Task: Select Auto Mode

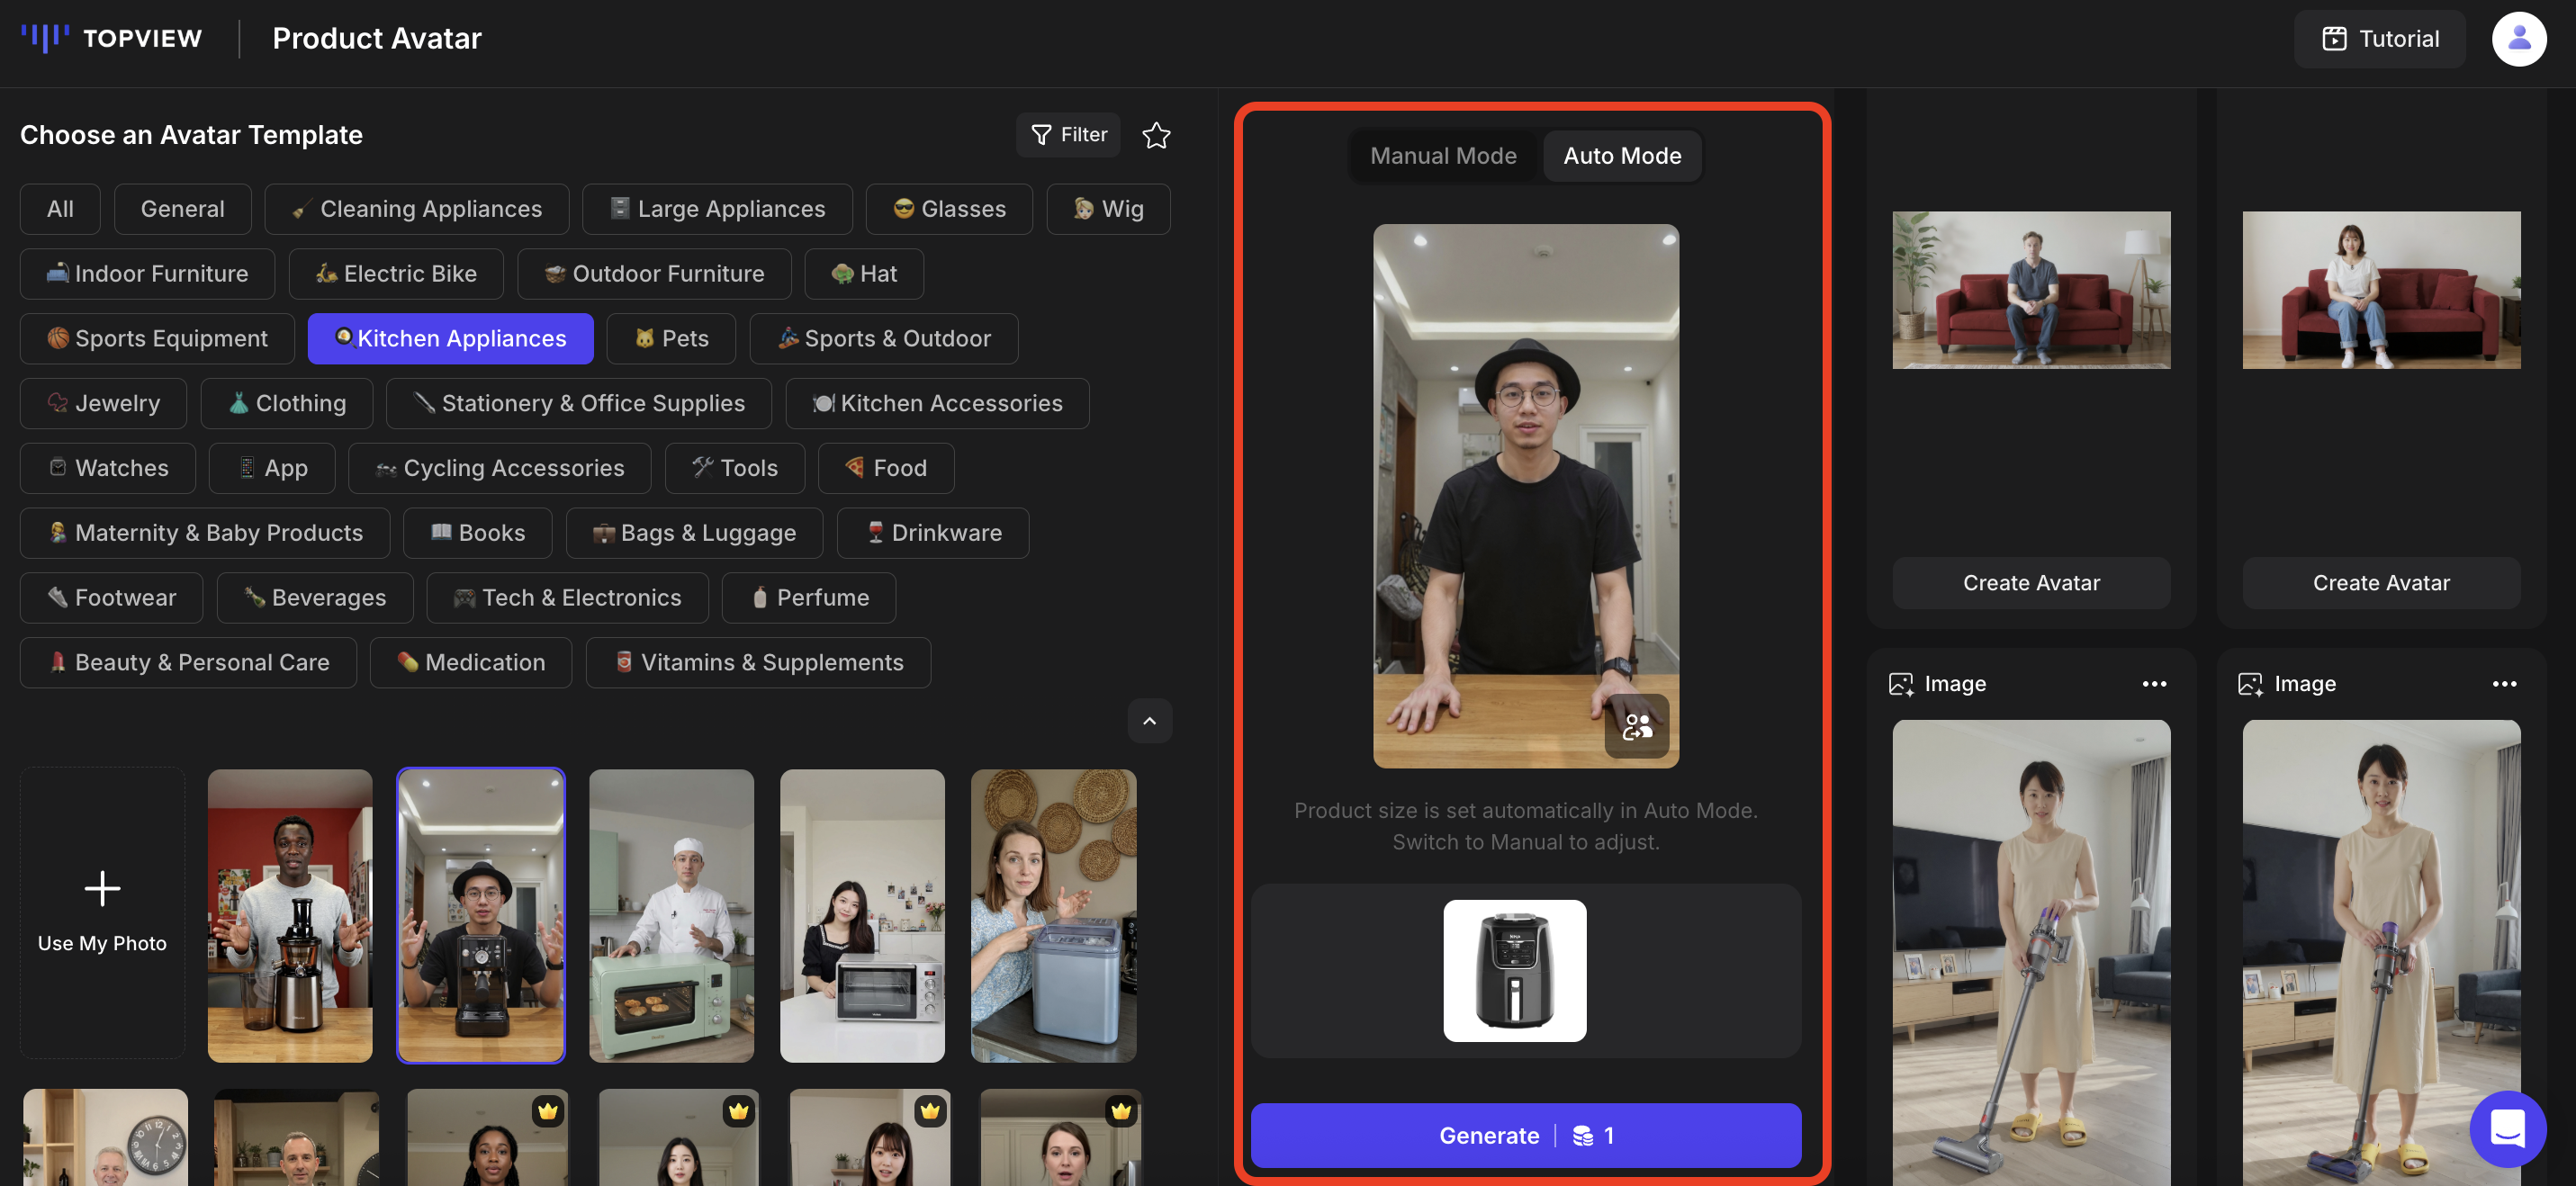Action: point(1621,156)
